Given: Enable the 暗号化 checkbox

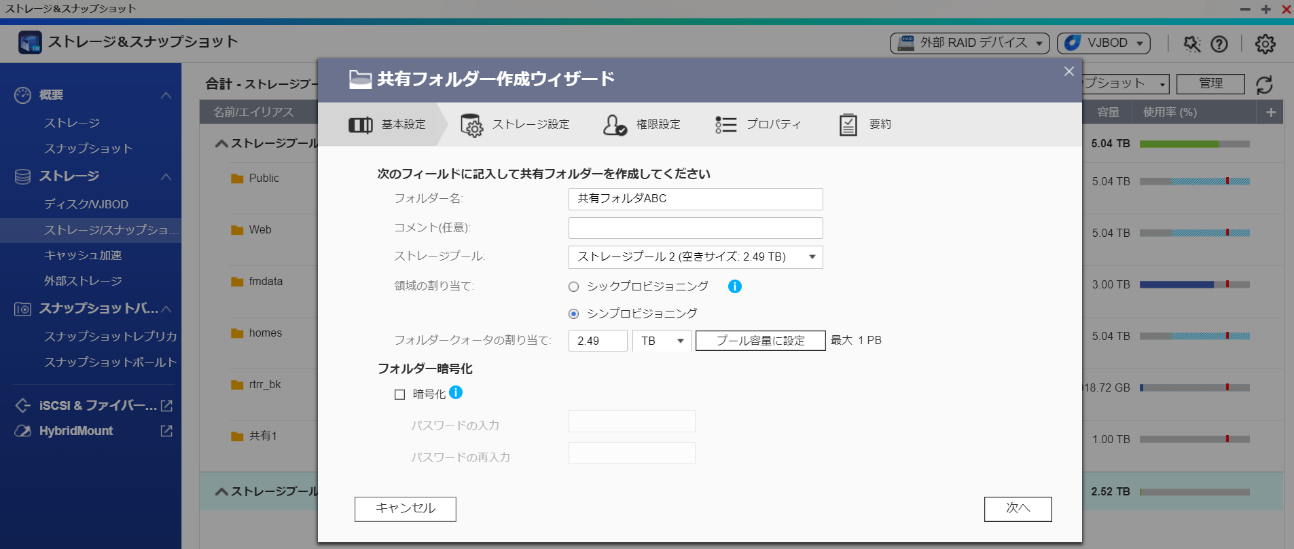Looking at the screenshot, I should 400,394.
